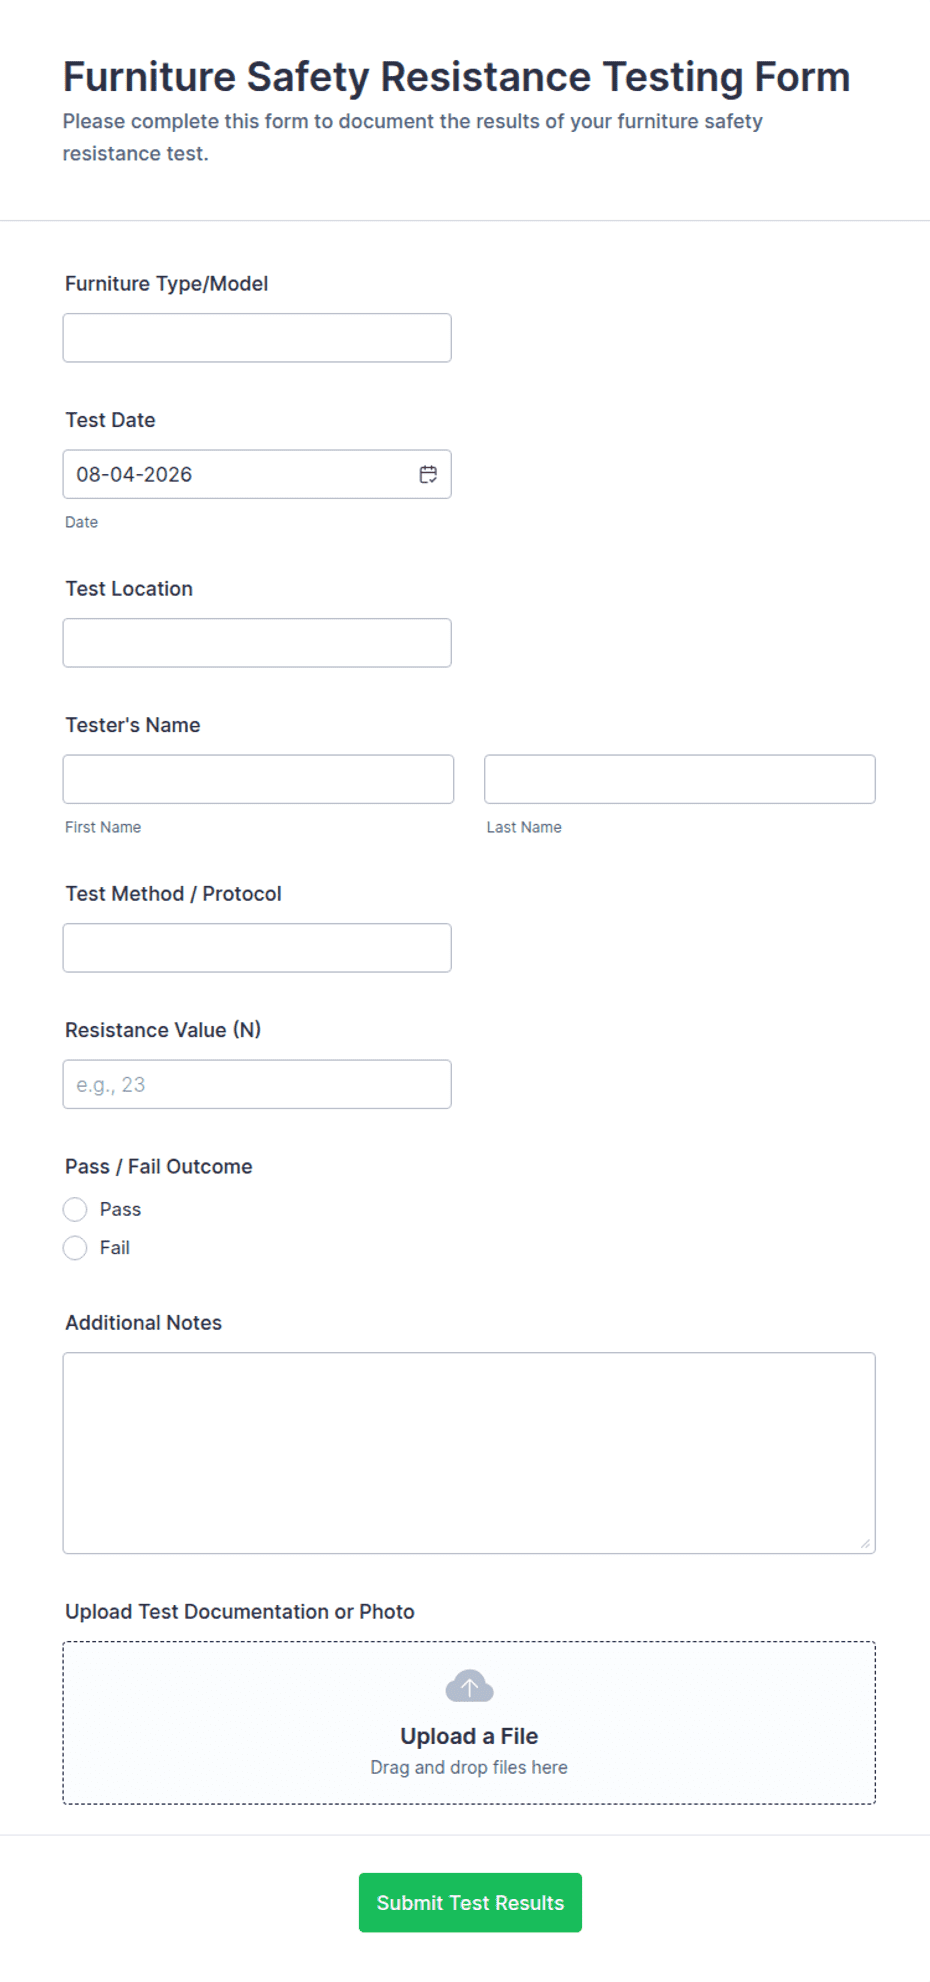Click the Tester's Name field label
This screenshot has height=1982, width=930.
click(x=133, y=725)
